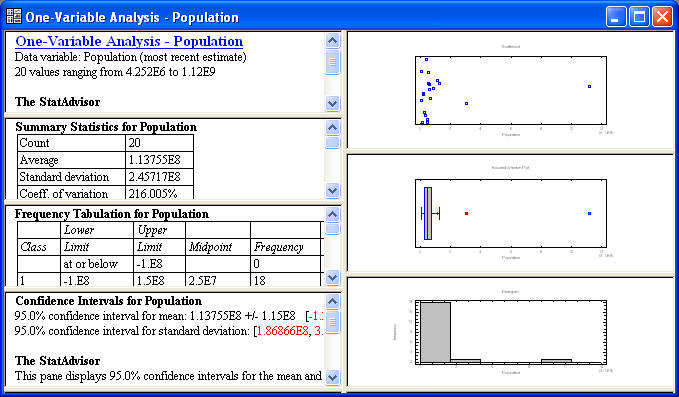Image resolution: width=679 pixels, height=397 pixels.
Task: Click the One-Variable Analysis window title icon
Action: tap(14, 16)
